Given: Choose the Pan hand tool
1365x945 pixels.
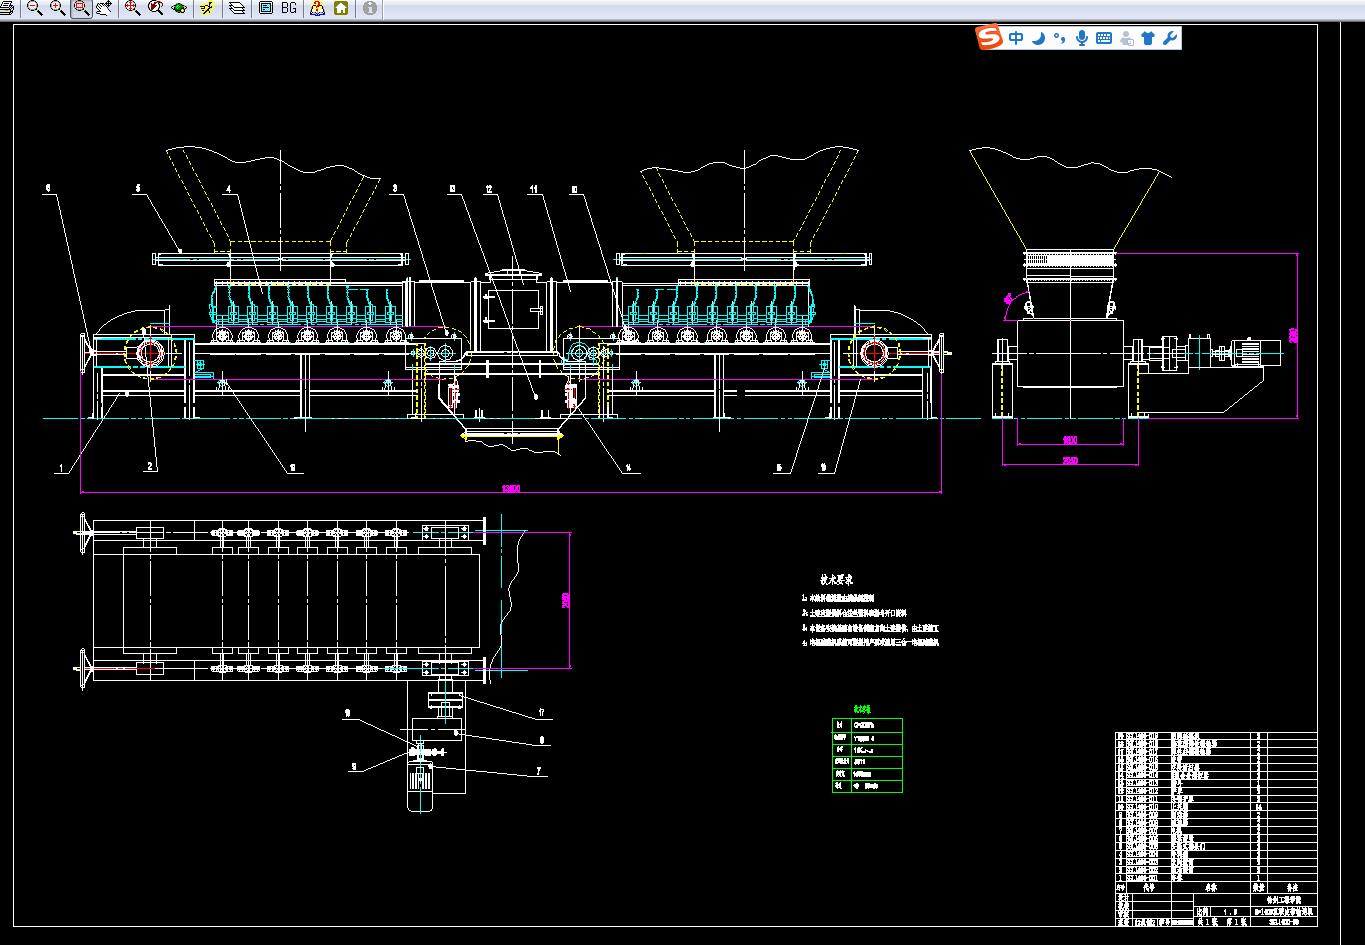Looking at the screenshot, I should click(x=104, y=8).
